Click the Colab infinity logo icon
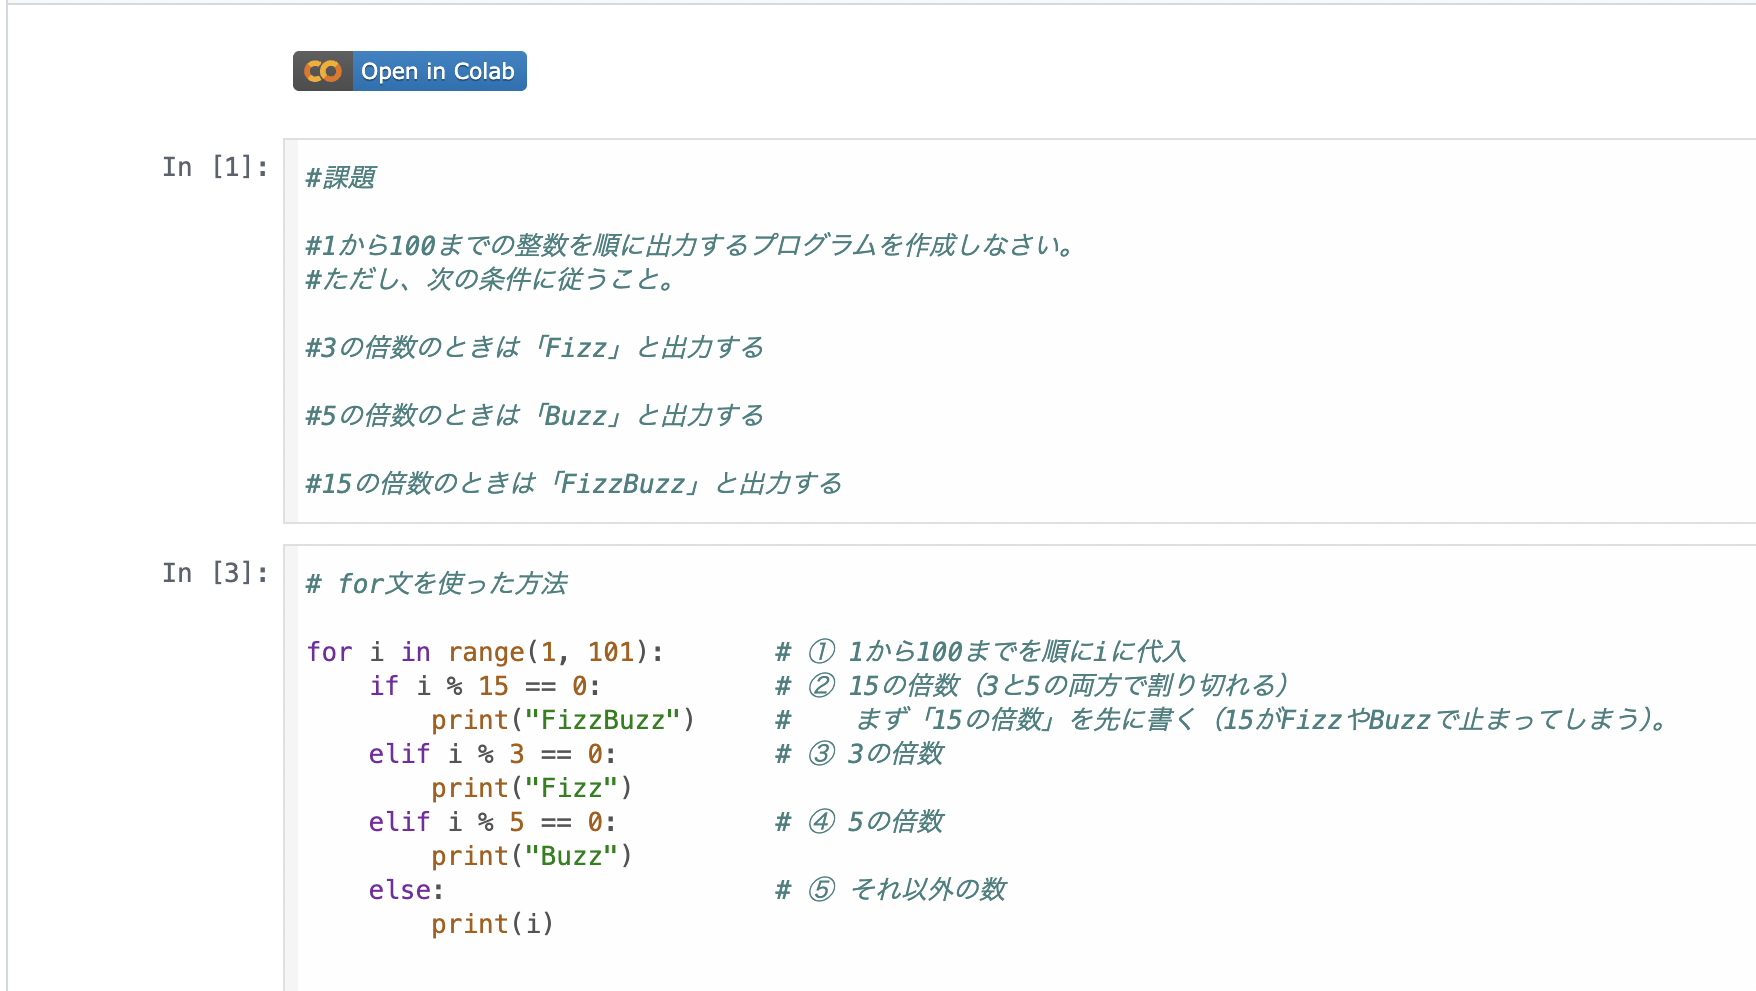1756x991 pixels. click(x=323, y=71)
